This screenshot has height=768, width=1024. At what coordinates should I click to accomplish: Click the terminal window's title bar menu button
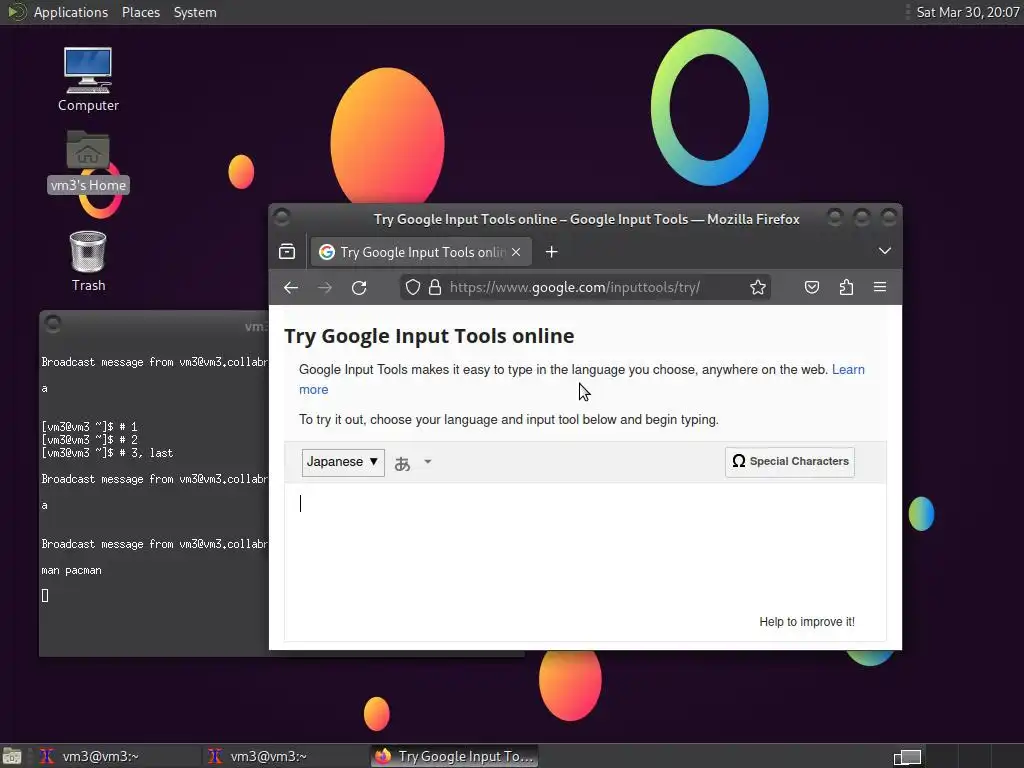[53, 324]
